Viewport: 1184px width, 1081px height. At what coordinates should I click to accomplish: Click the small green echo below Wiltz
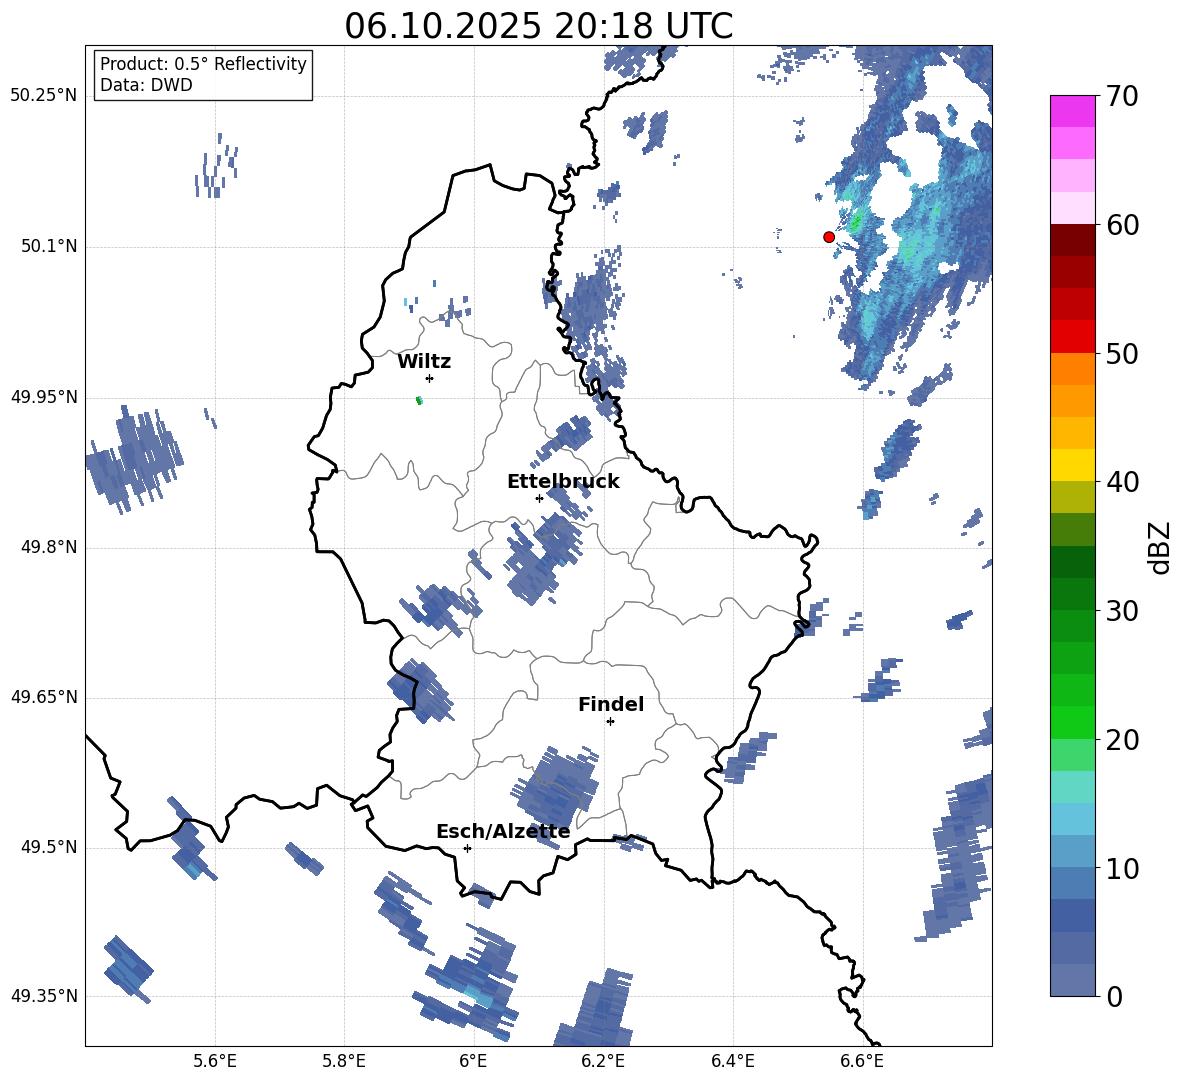coord(419,400)
